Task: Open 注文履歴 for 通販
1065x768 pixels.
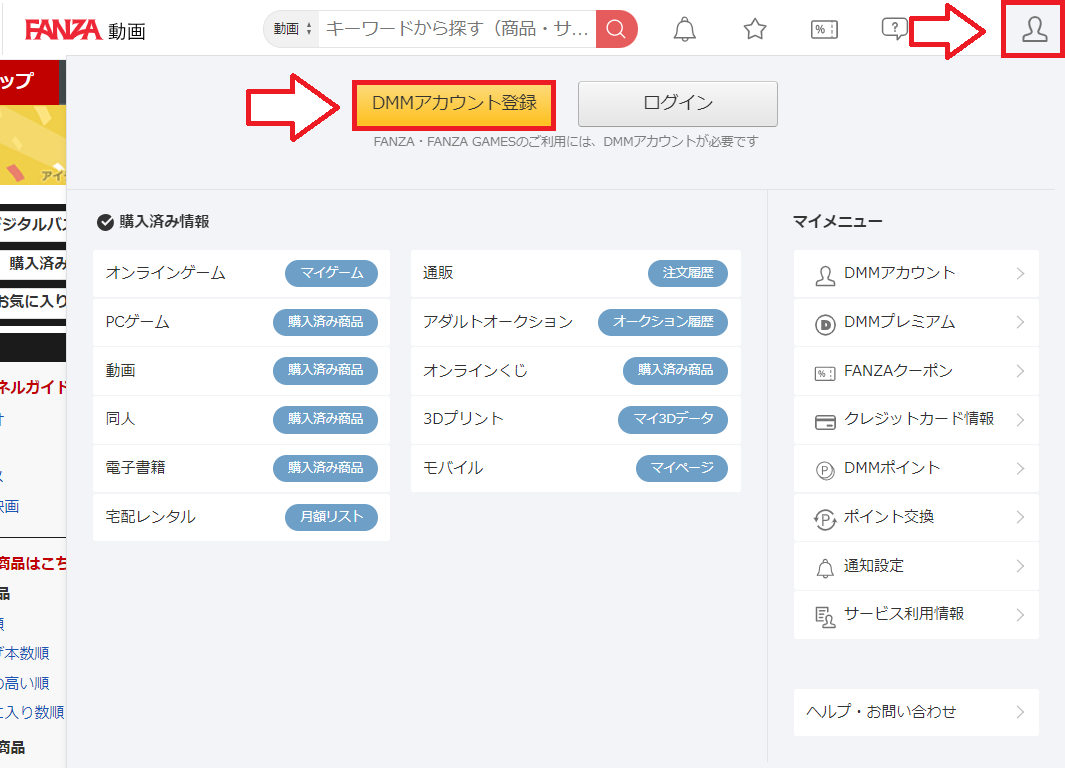Action: (688, 273)
